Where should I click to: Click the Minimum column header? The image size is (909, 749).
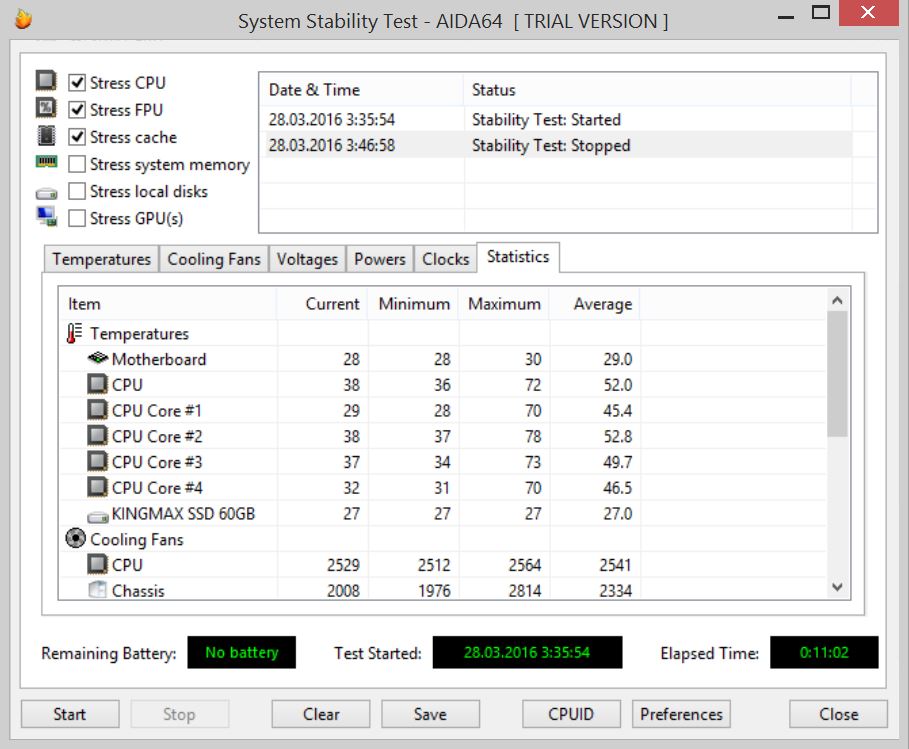(413, 304)
